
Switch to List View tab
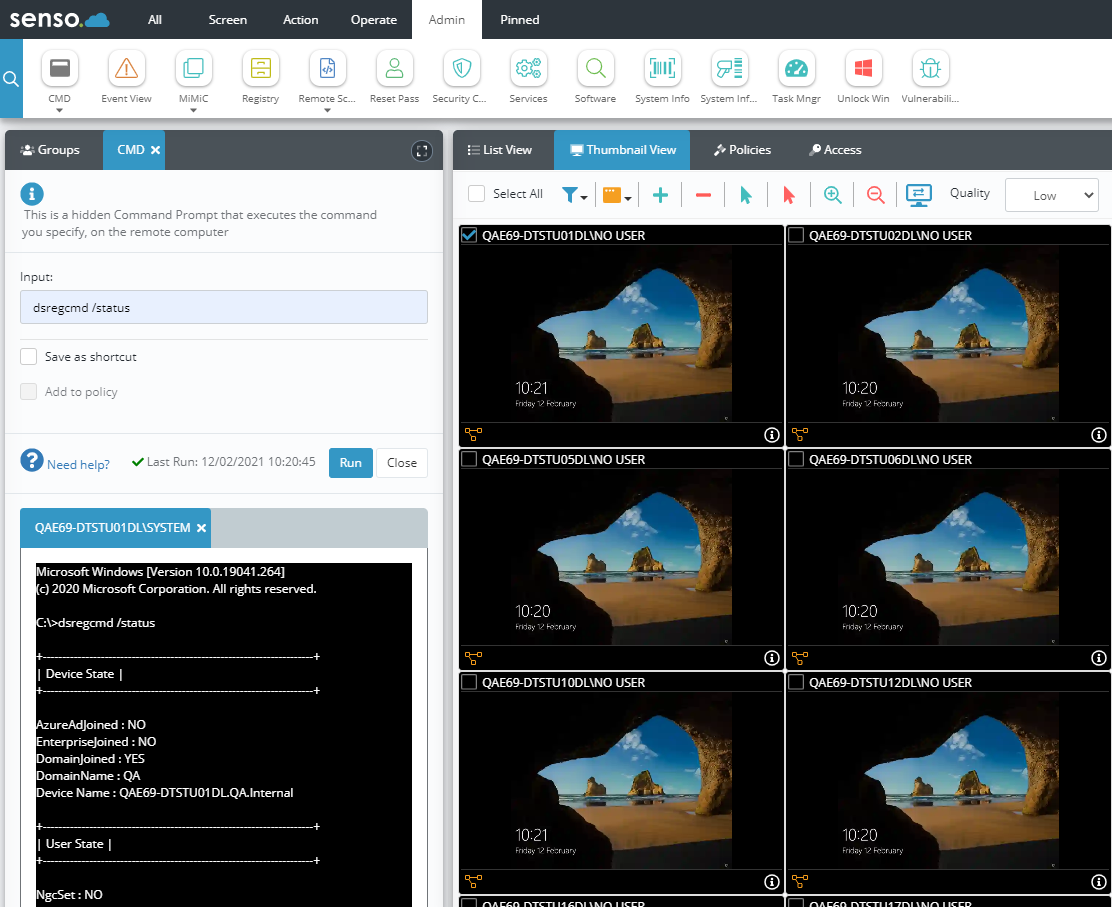coord(501,150)
